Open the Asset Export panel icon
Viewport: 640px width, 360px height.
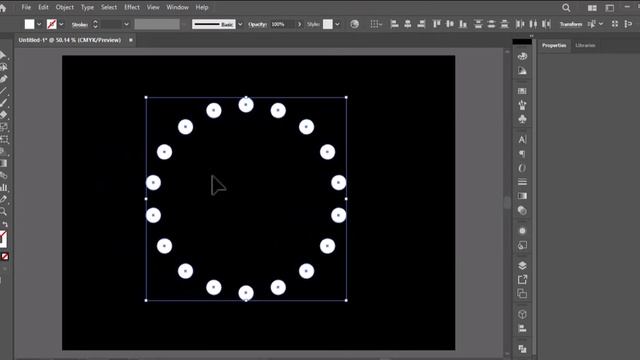click(522, 280)
